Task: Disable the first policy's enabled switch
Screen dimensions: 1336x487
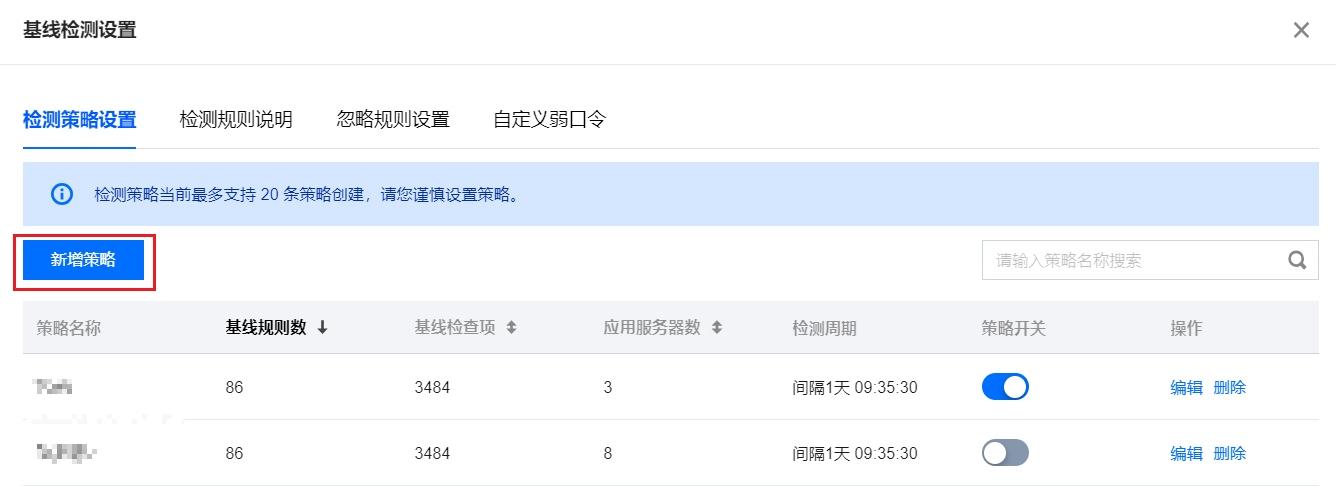Action: pyautogui.click(x=1005, y=387)
